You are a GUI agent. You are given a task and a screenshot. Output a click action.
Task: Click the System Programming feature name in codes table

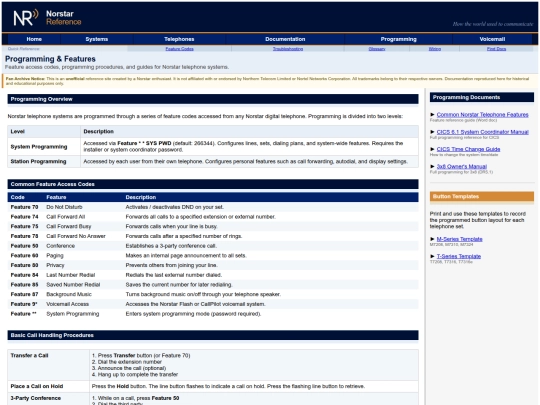pos(73,314)
